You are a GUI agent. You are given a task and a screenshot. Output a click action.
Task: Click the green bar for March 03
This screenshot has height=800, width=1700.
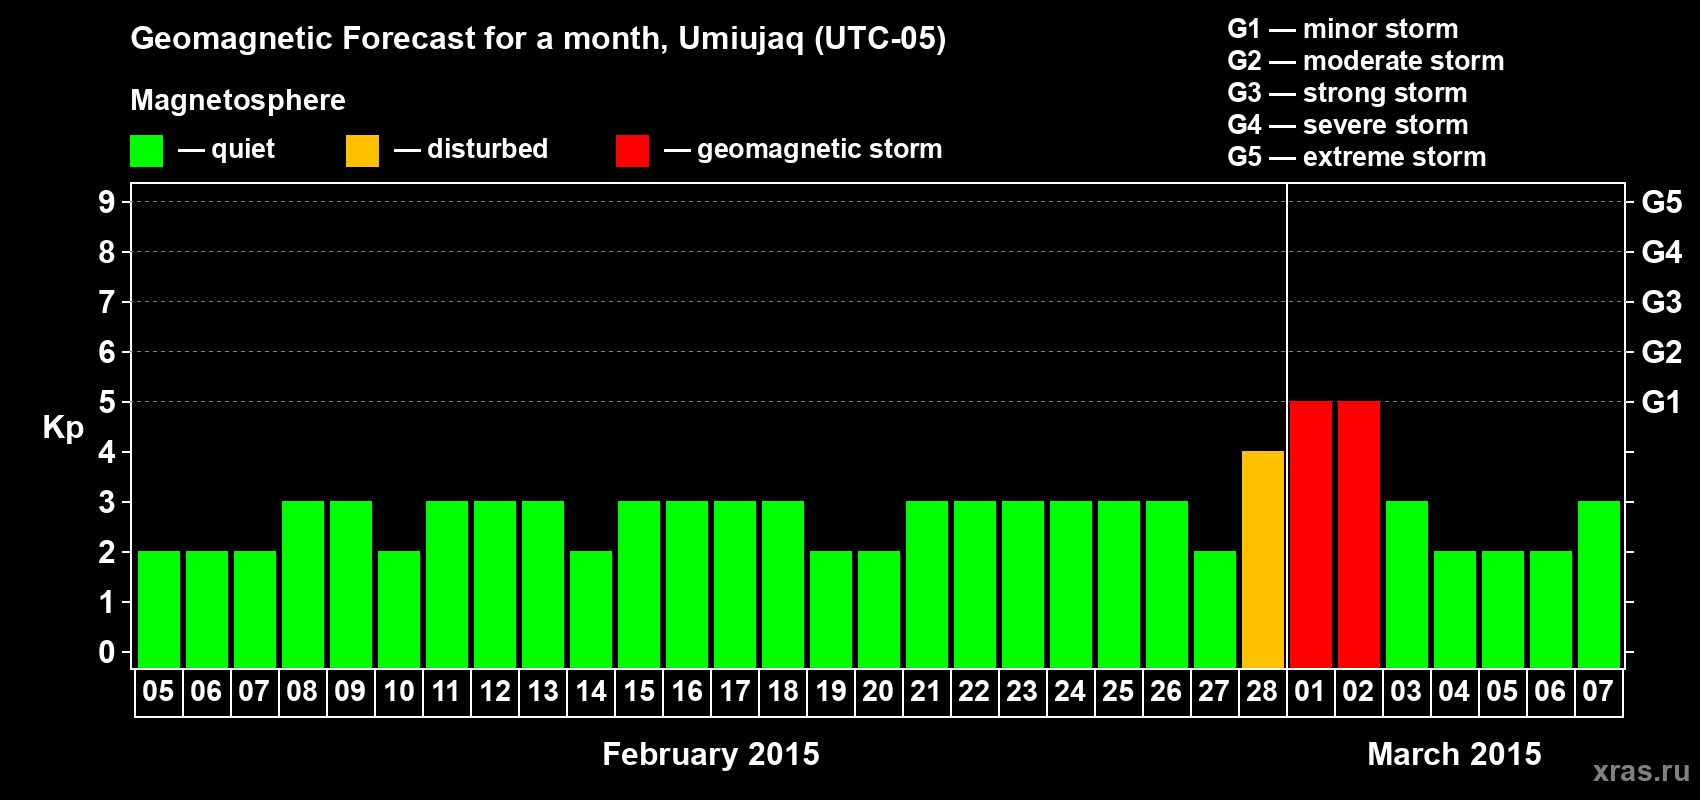(x=1407, y=584)
